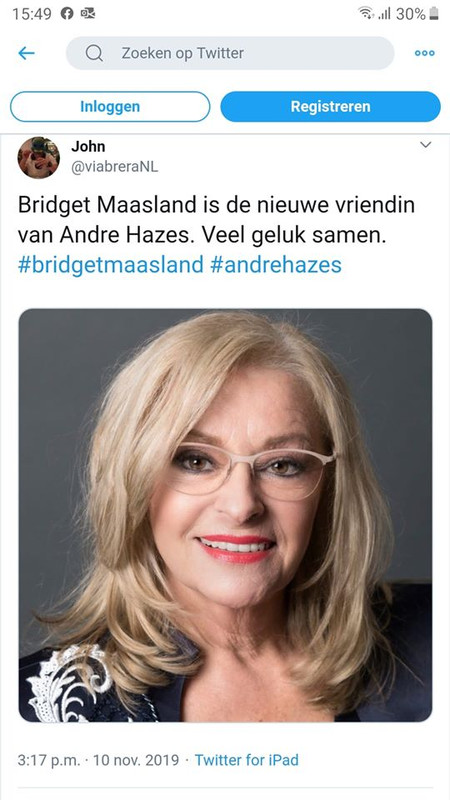Open the three-dots more options menu
450x800 pixels.
[424, 53]
